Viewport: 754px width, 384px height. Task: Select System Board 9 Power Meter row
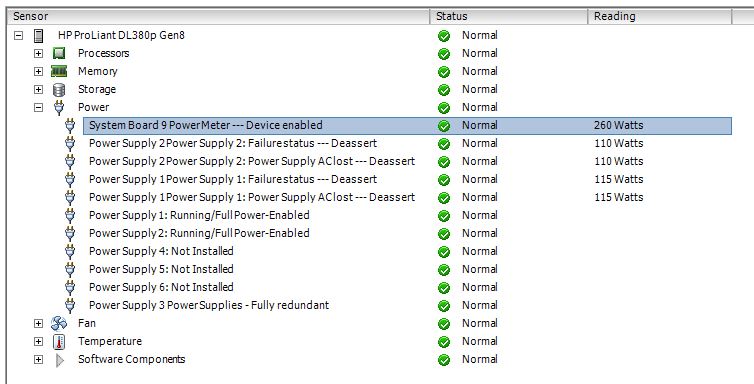pos(407,125)
